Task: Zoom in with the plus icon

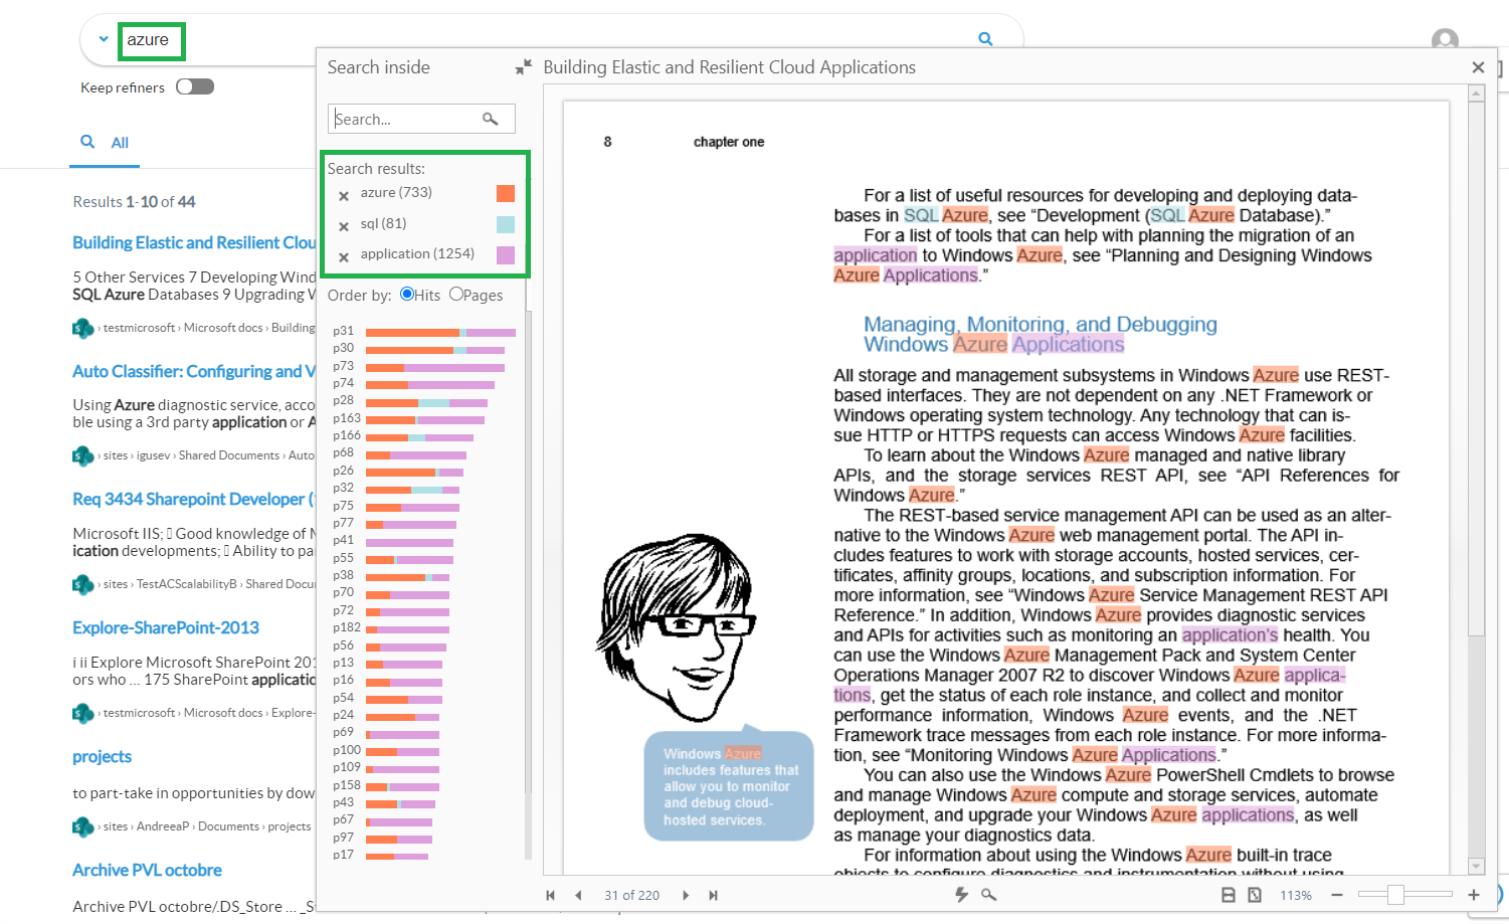Action: [1473, 895]
